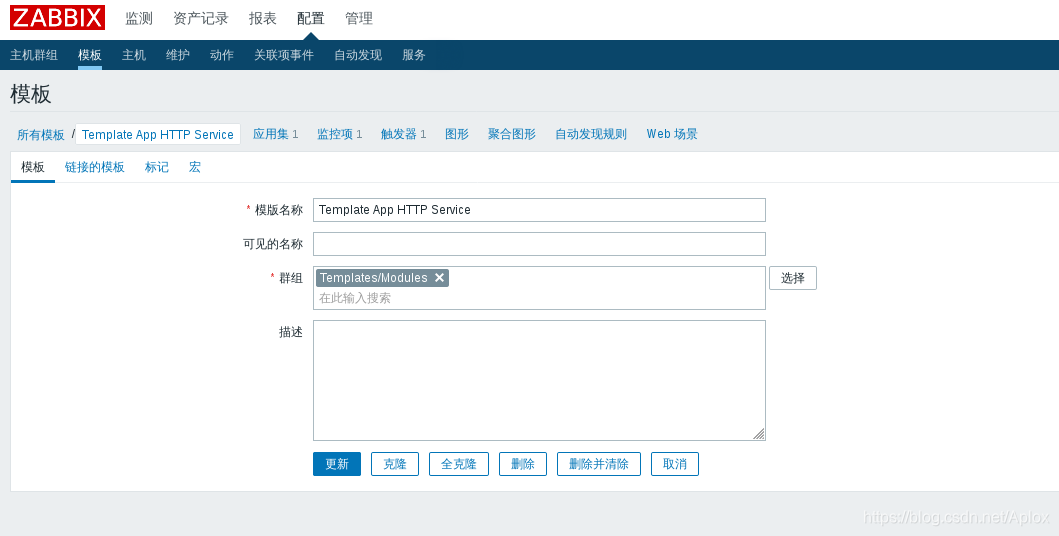1059x536 pixels.
Task: Open Template App HTTP Service breadcrumb
Action: 158,134
